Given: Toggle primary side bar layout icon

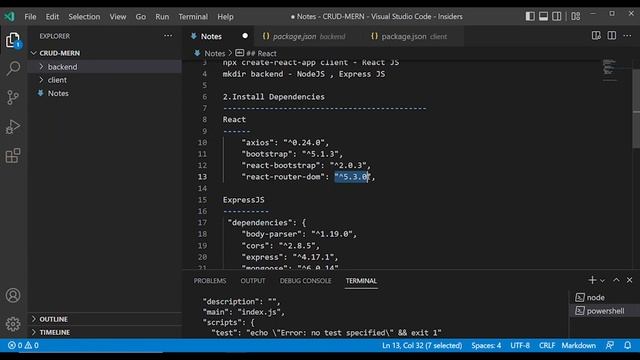Looking at the screenshot, I should [x=530, y=16].
